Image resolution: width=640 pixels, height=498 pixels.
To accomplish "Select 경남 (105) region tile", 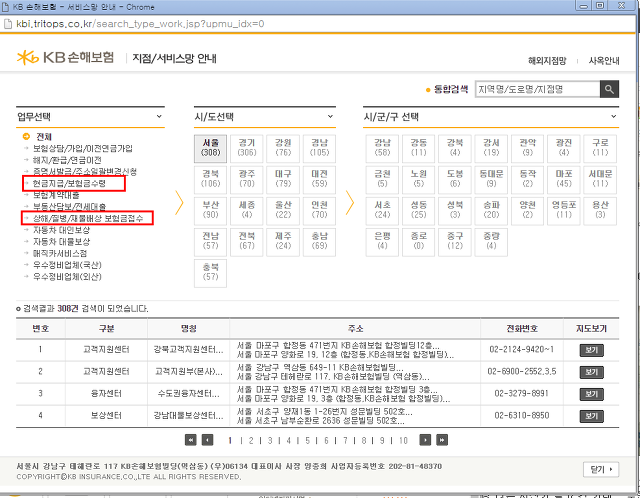I will [319, 148].
